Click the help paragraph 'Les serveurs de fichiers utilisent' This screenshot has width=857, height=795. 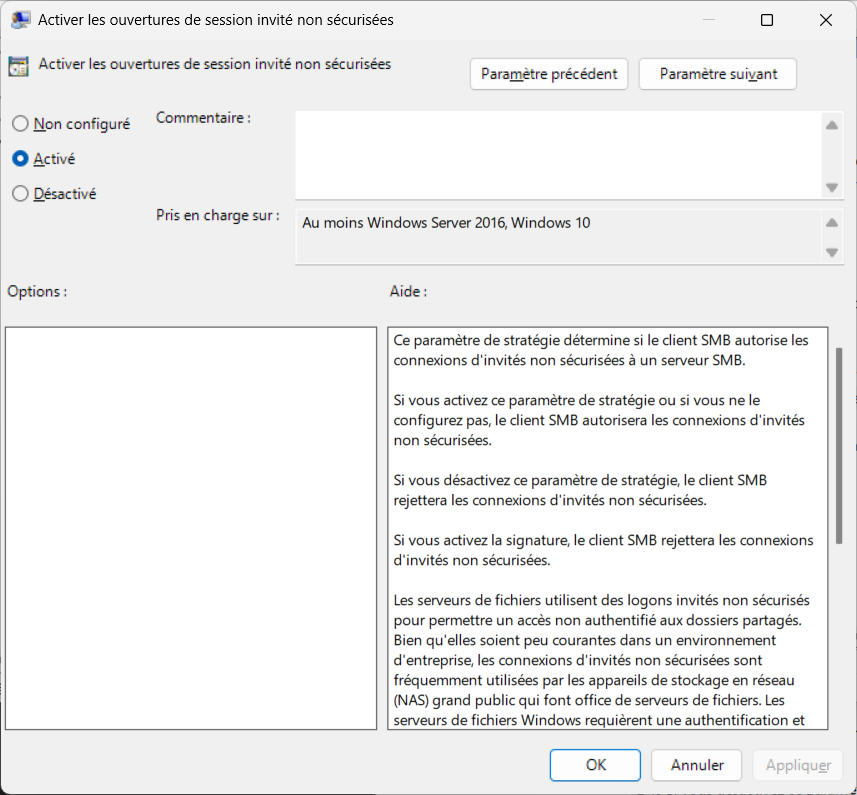(x=601, y=660)
